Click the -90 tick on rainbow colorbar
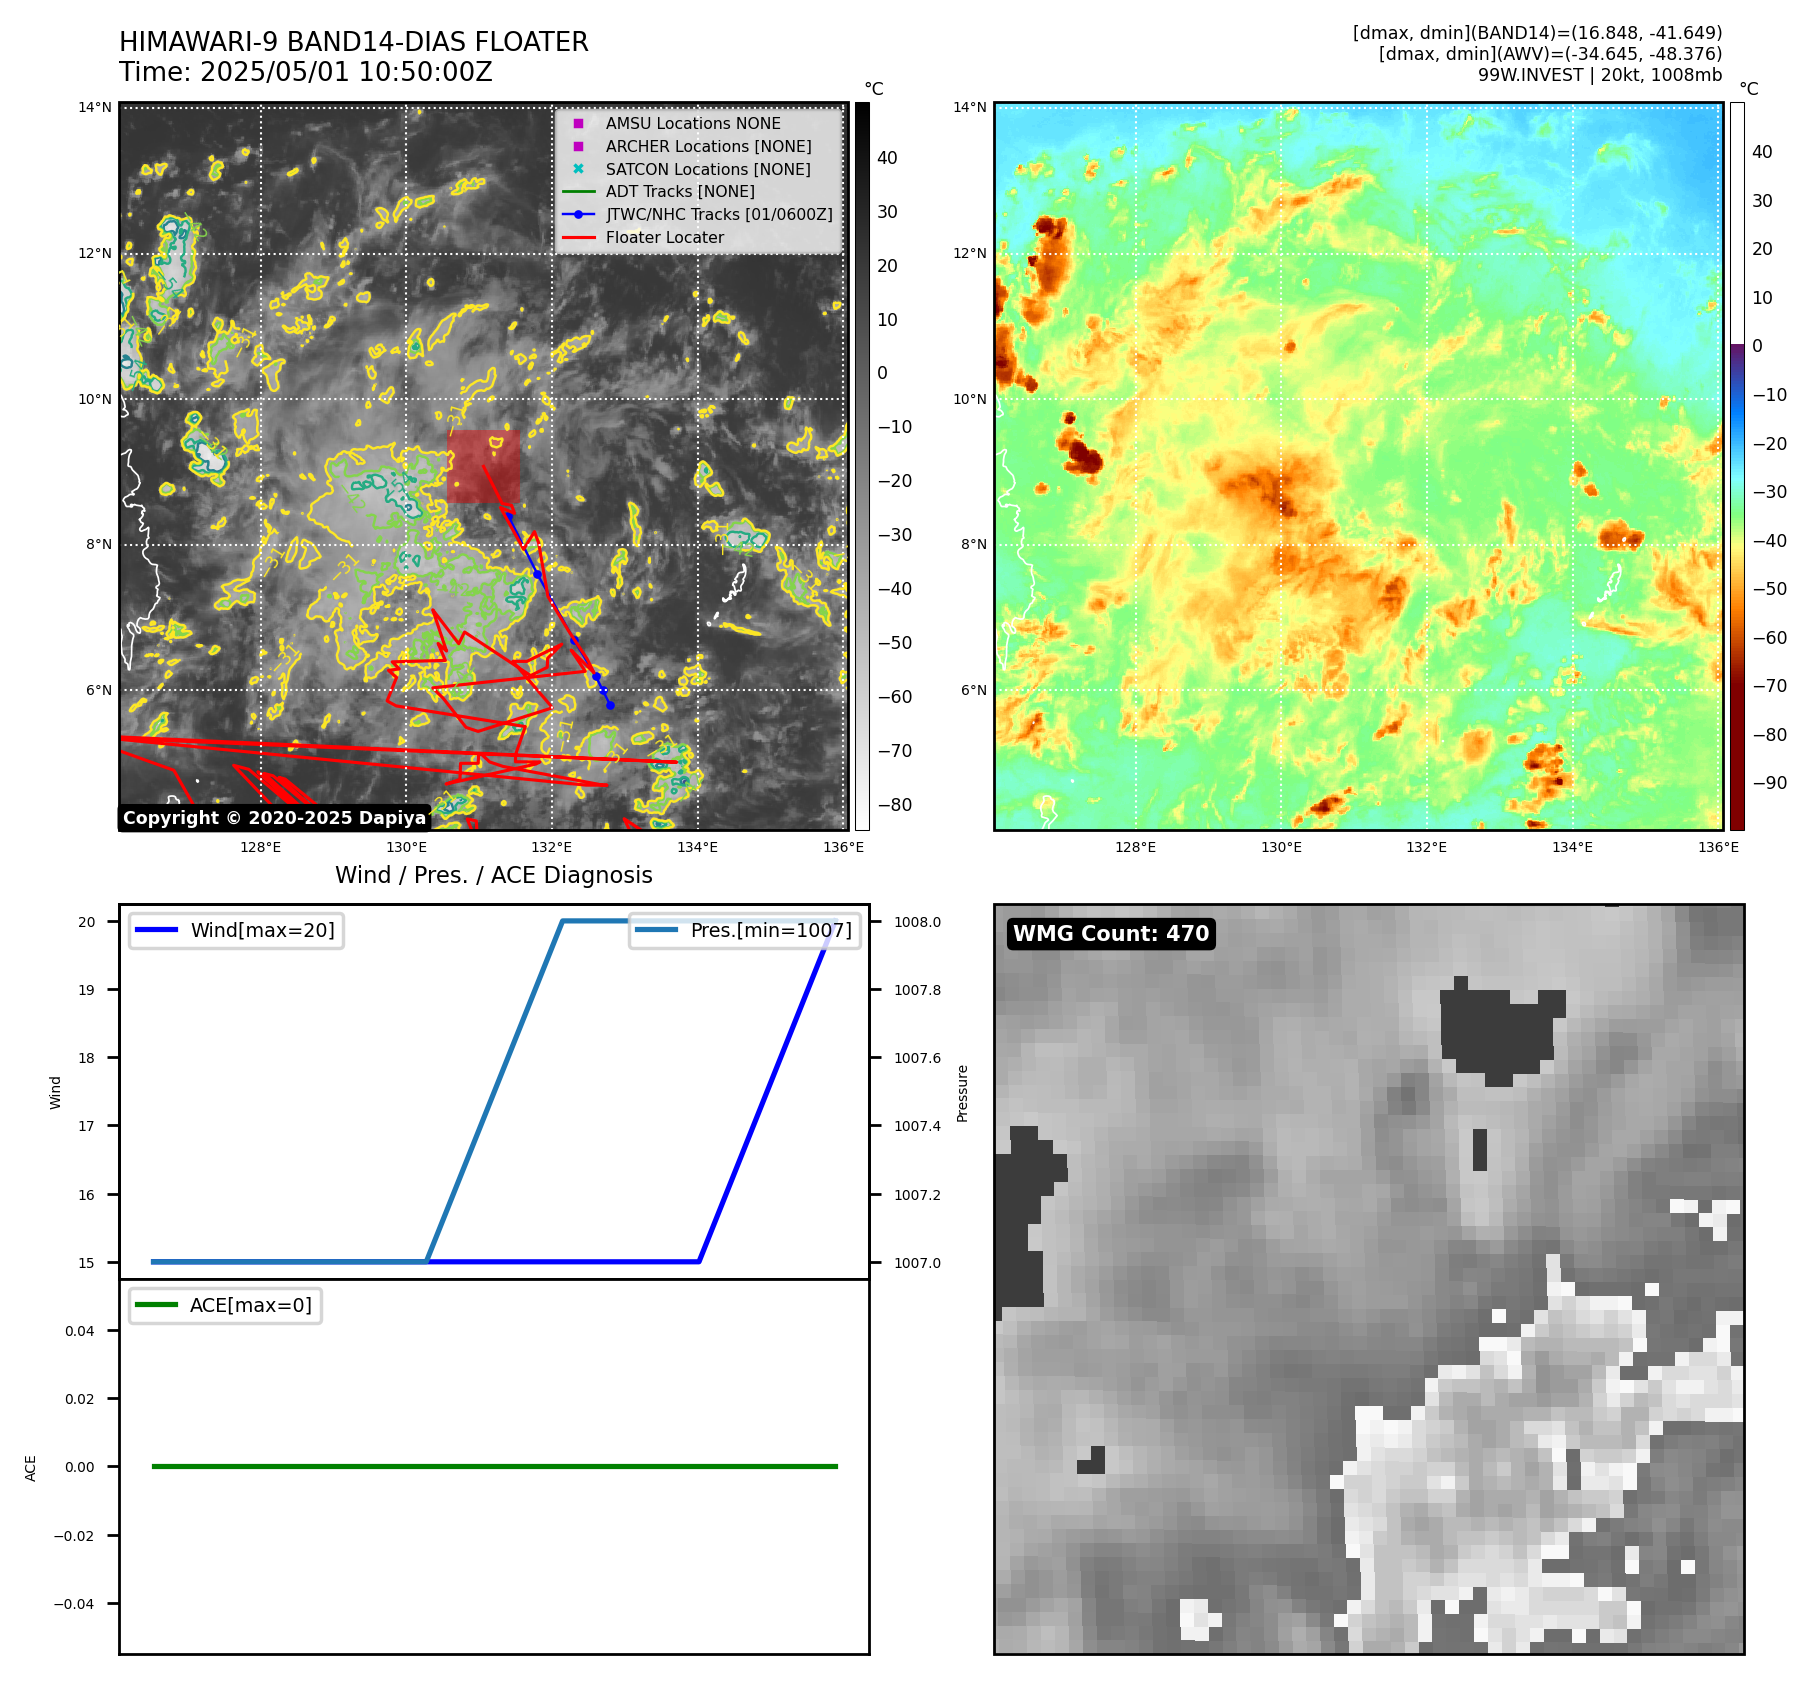 click(x=1770, y=783)
